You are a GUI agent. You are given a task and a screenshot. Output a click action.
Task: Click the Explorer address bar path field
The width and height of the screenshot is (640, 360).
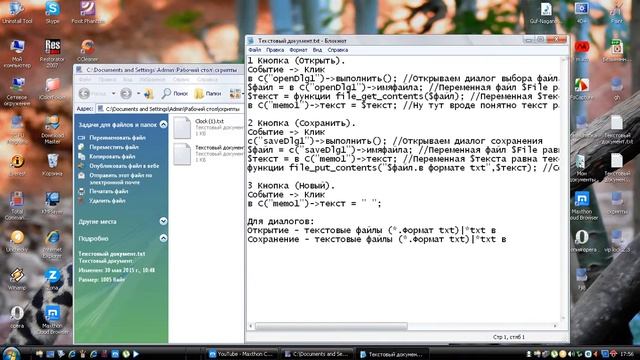pyautogui.click(x=170, y=109)
